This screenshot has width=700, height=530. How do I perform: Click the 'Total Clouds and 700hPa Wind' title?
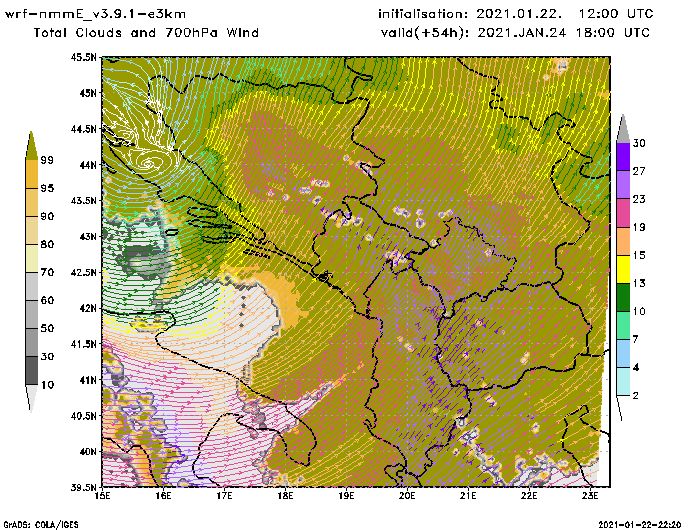click(x=146, y=33)
